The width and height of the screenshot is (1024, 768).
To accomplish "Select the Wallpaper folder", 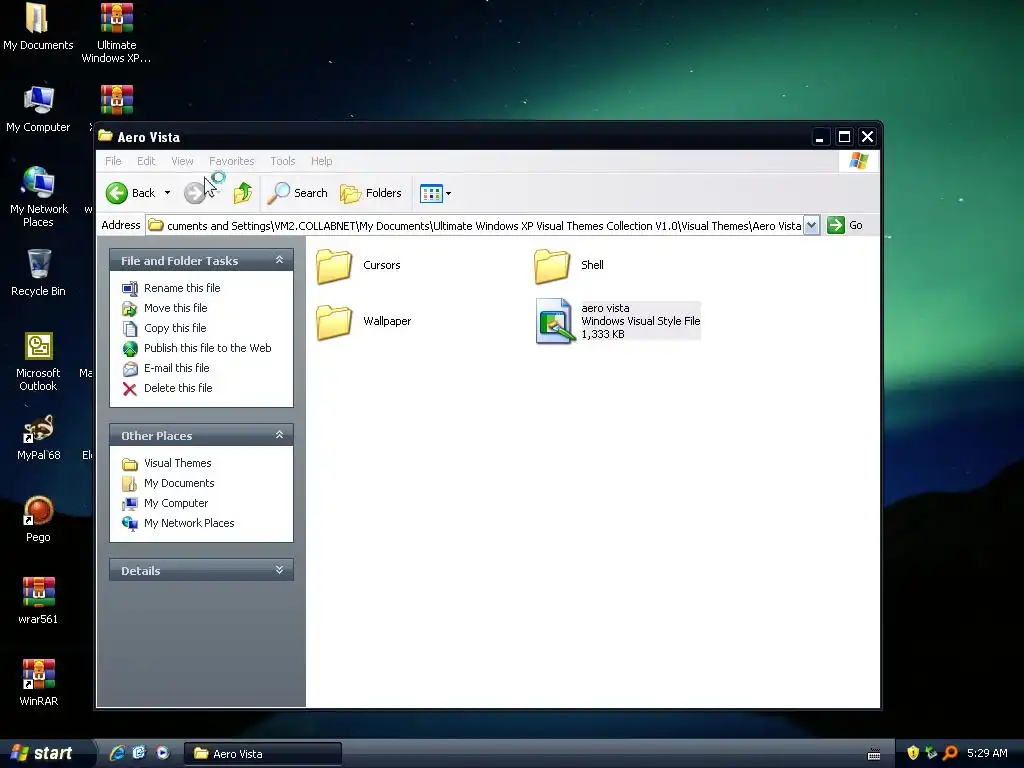I will coord(364,321).
